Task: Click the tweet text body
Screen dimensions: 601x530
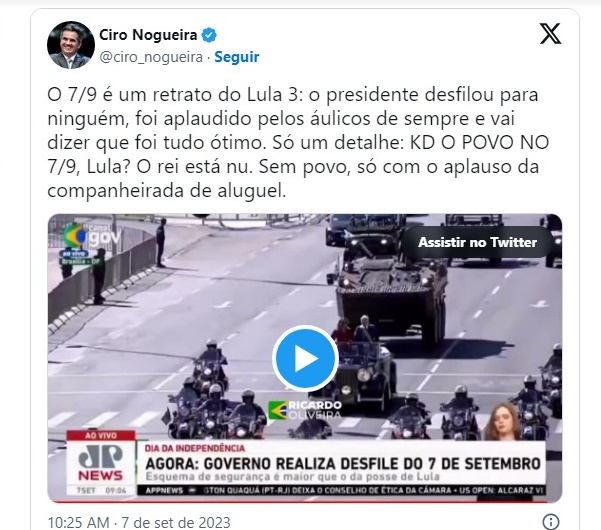Action: 298,143
